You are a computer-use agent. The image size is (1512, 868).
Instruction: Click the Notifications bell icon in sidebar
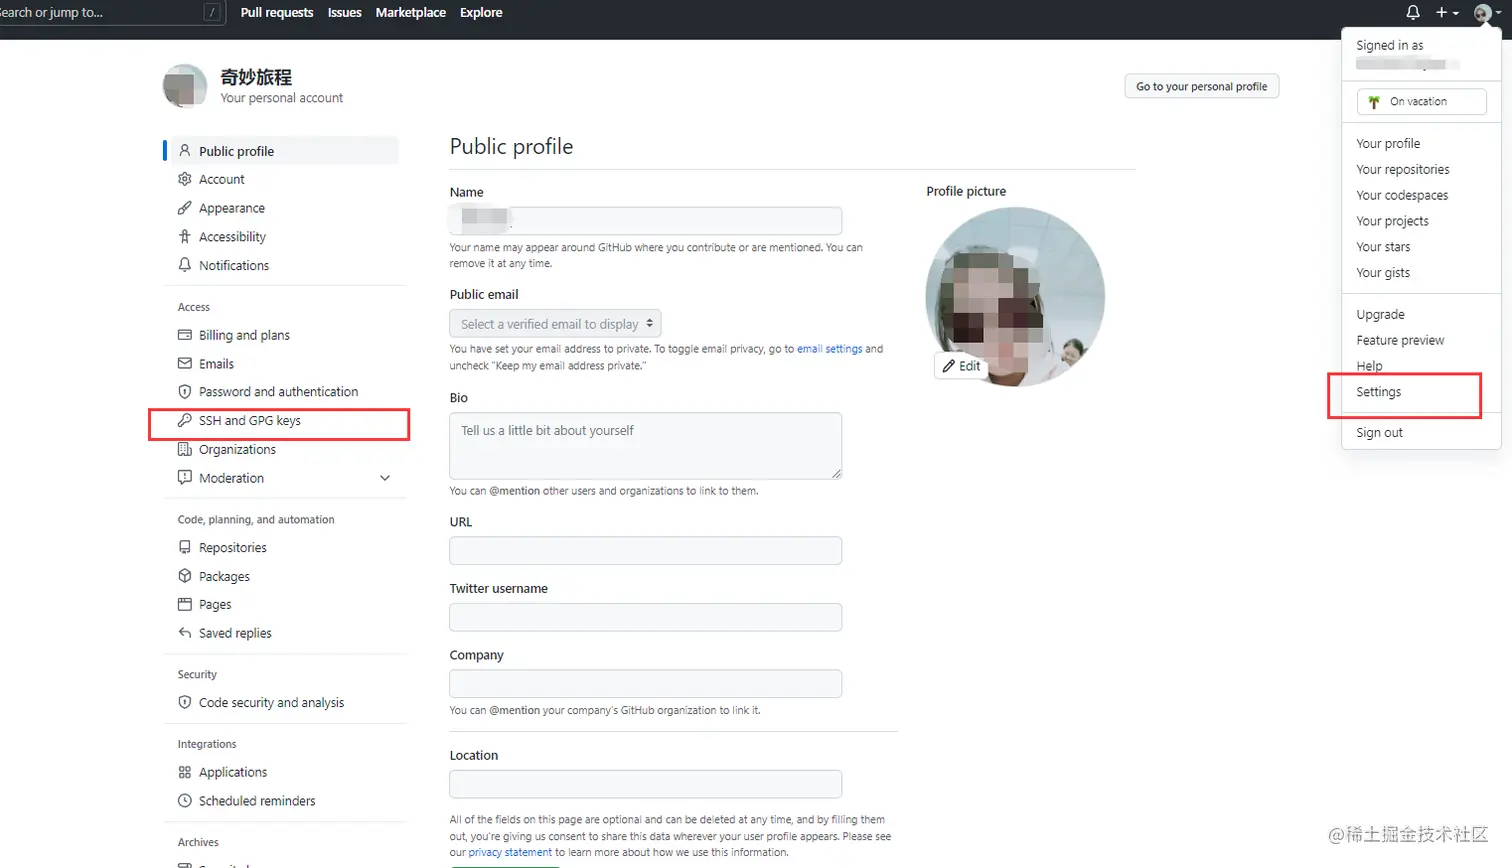click(x=184, y=265)
